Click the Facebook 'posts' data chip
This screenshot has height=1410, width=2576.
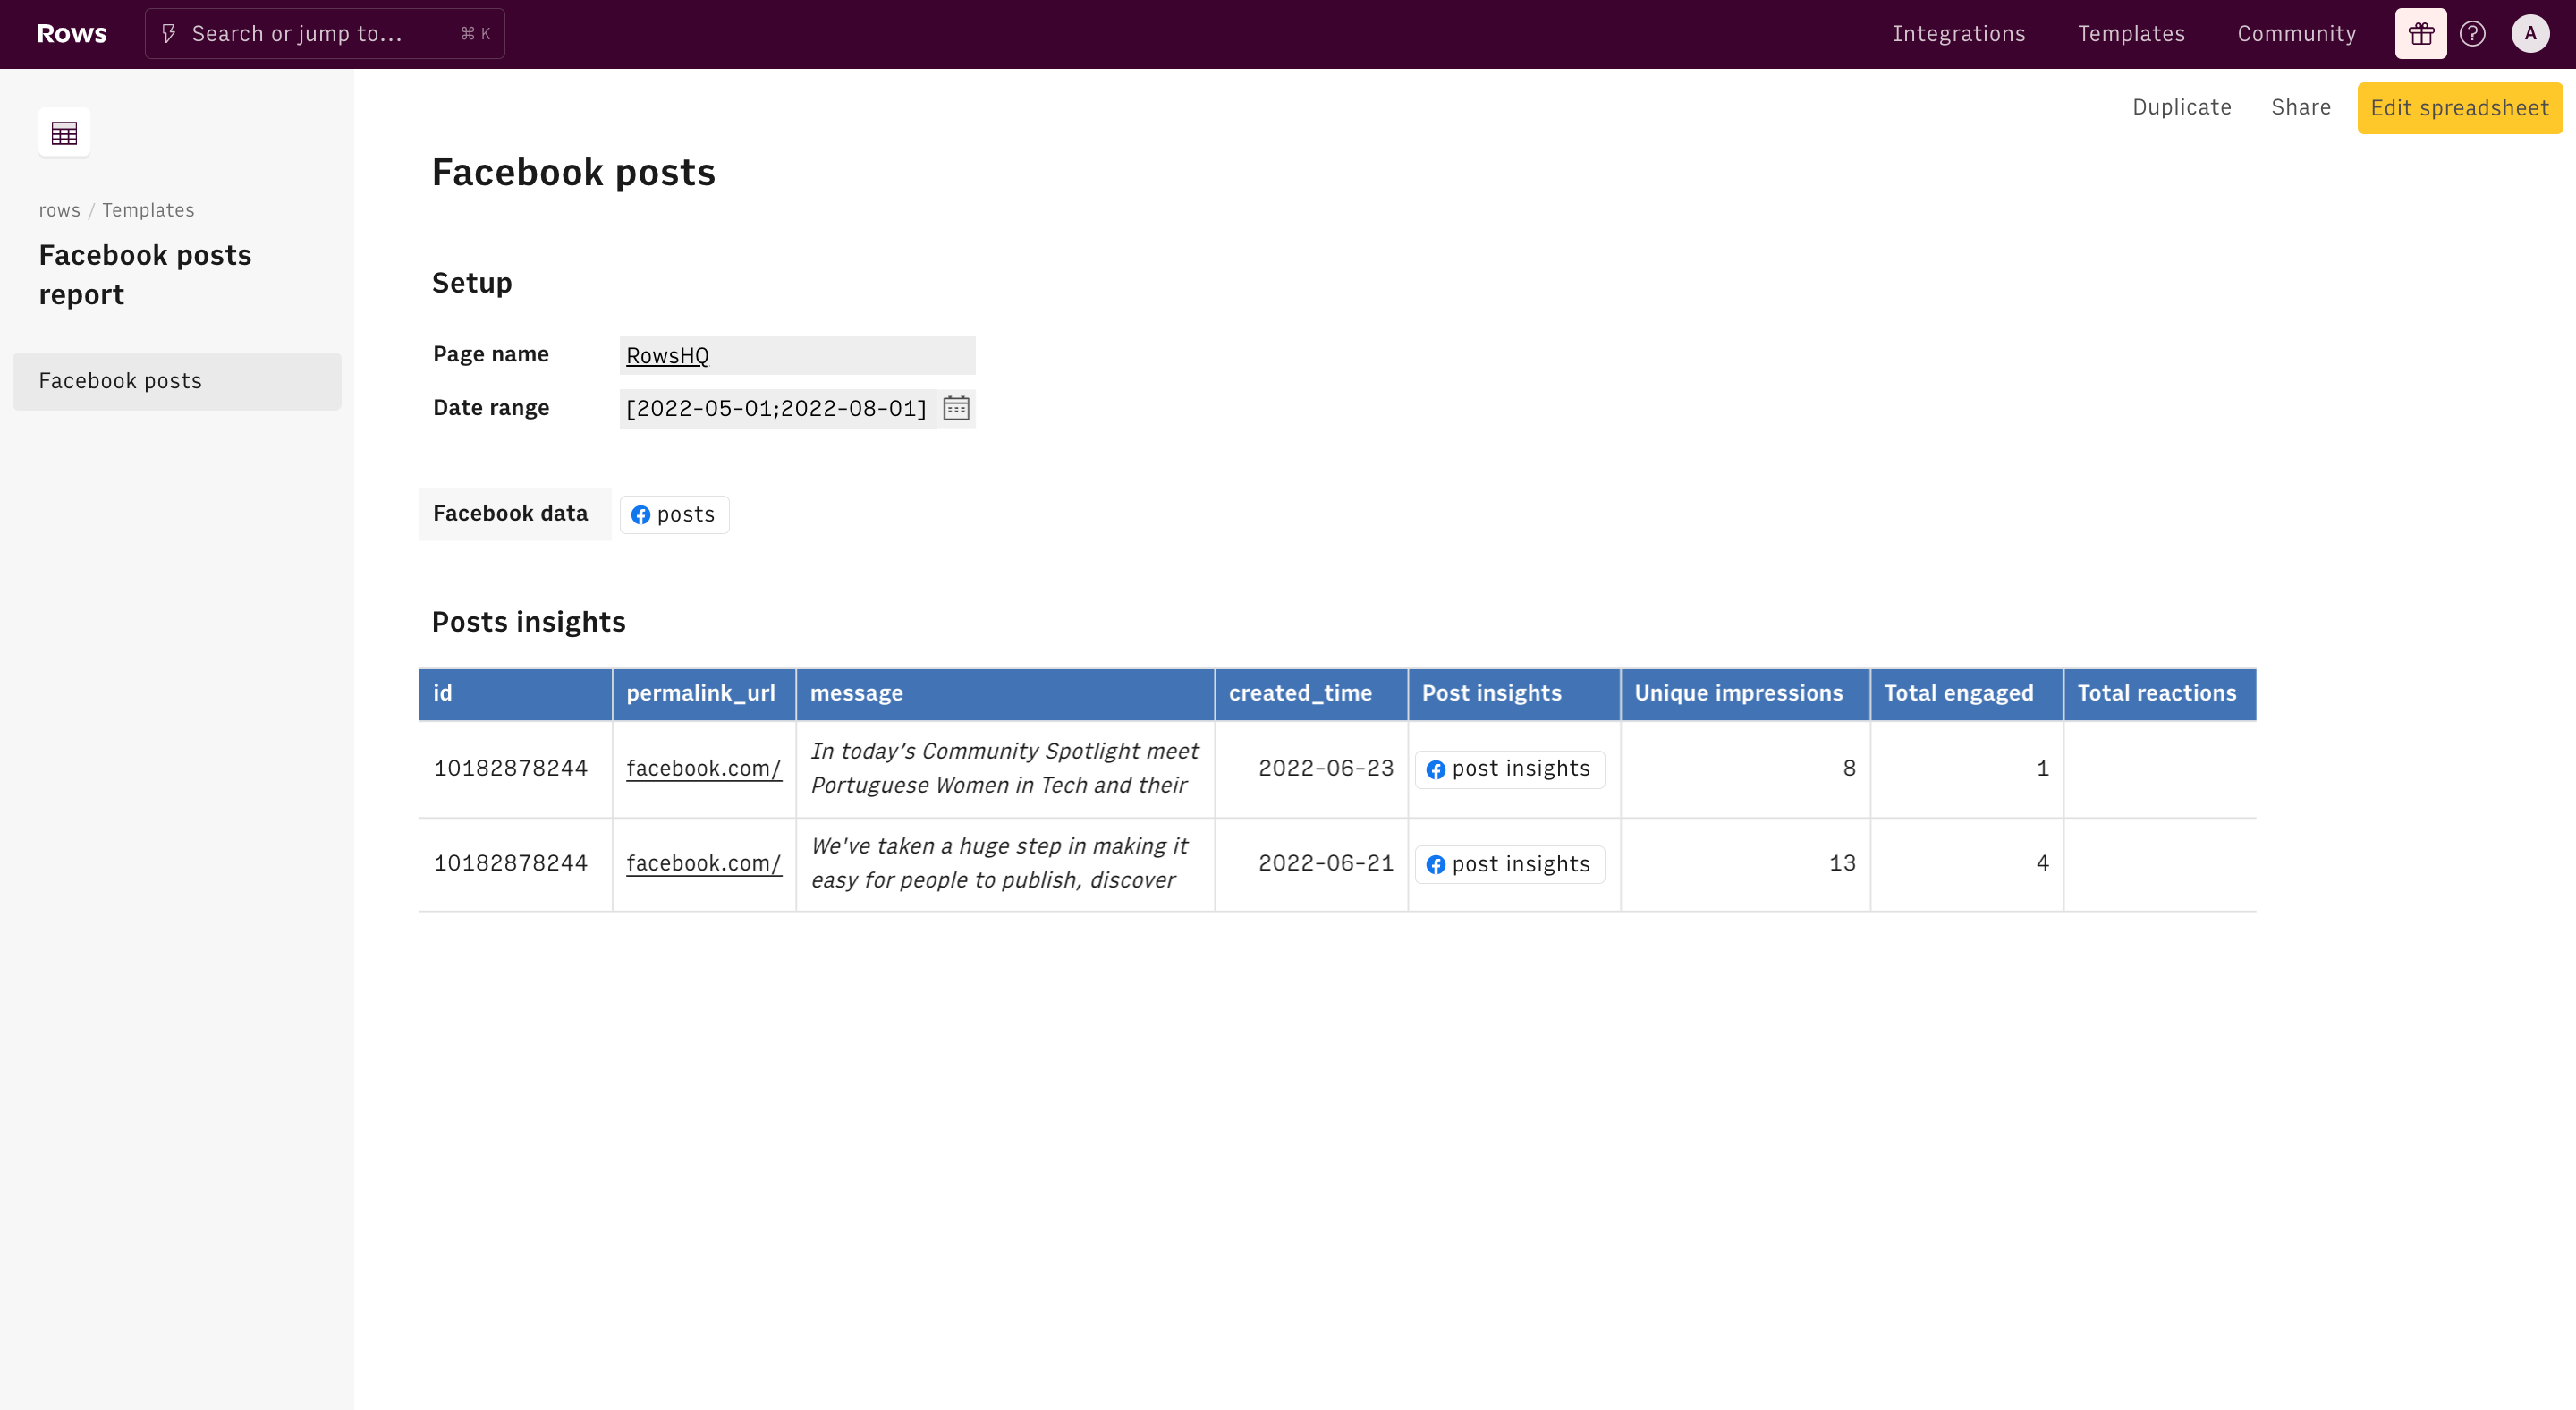pyautogui.click(x=674, y=514)
